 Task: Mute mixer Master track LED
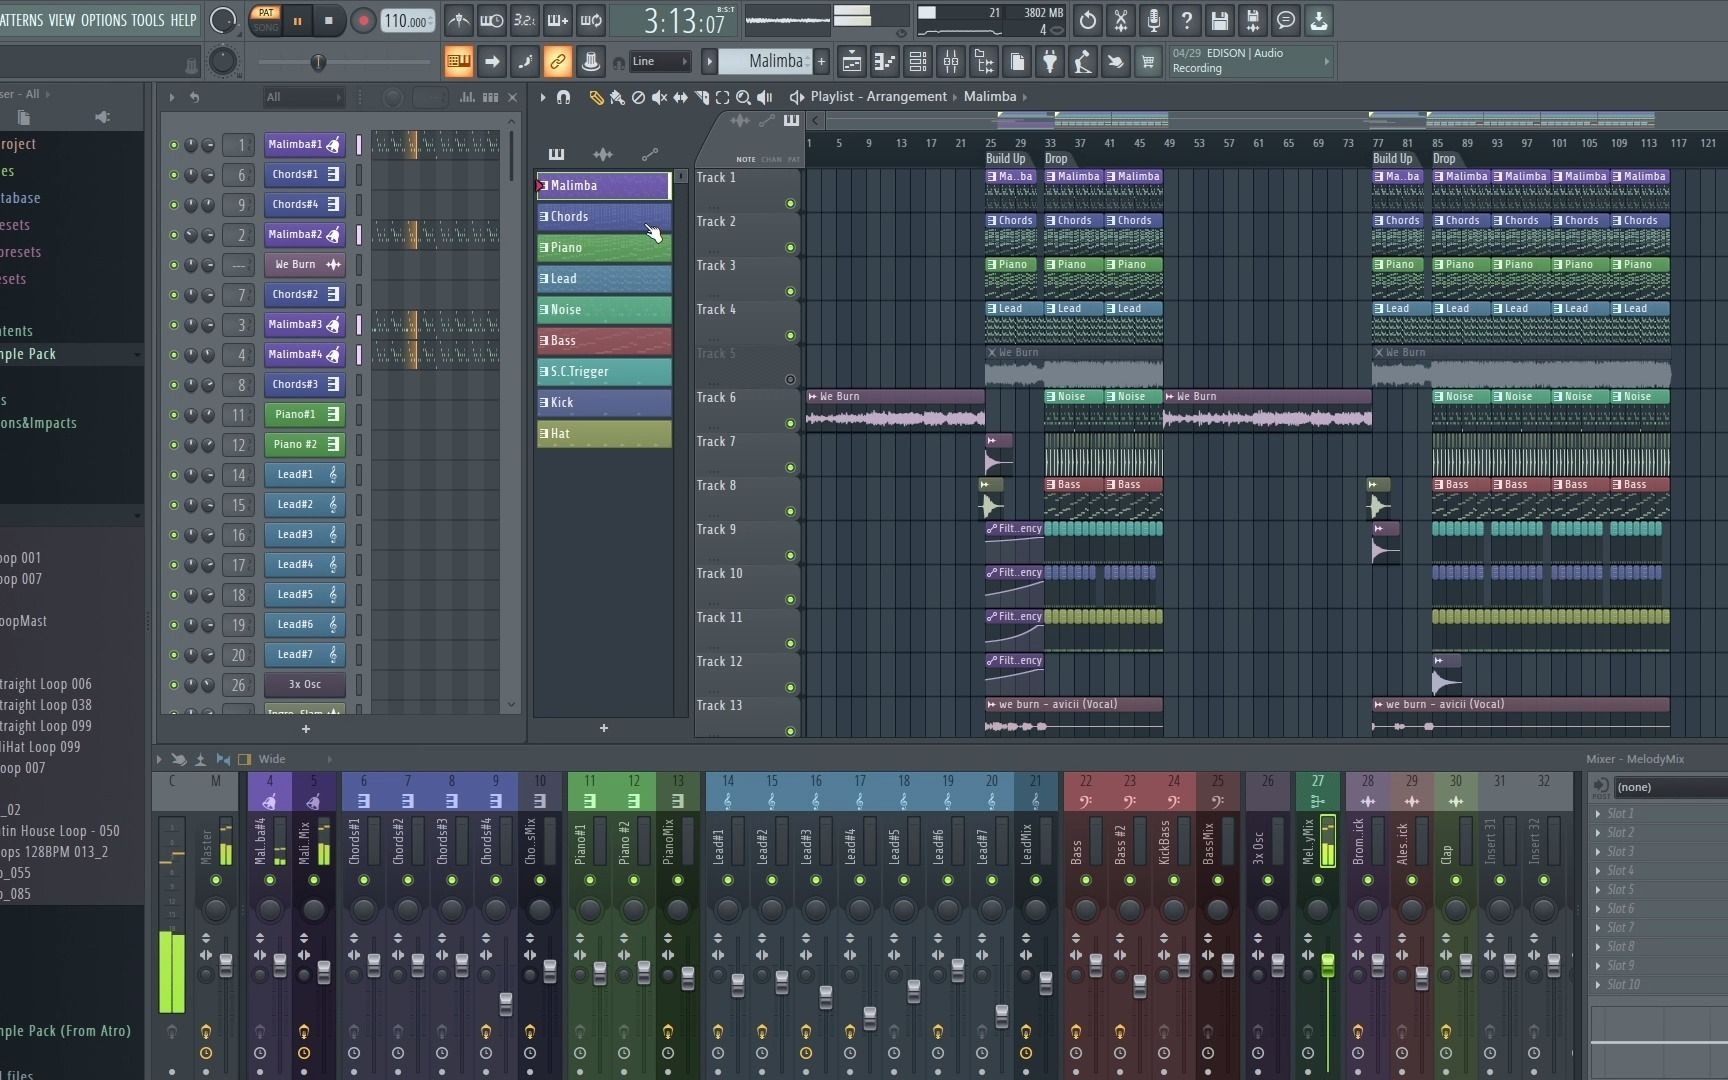216,880
